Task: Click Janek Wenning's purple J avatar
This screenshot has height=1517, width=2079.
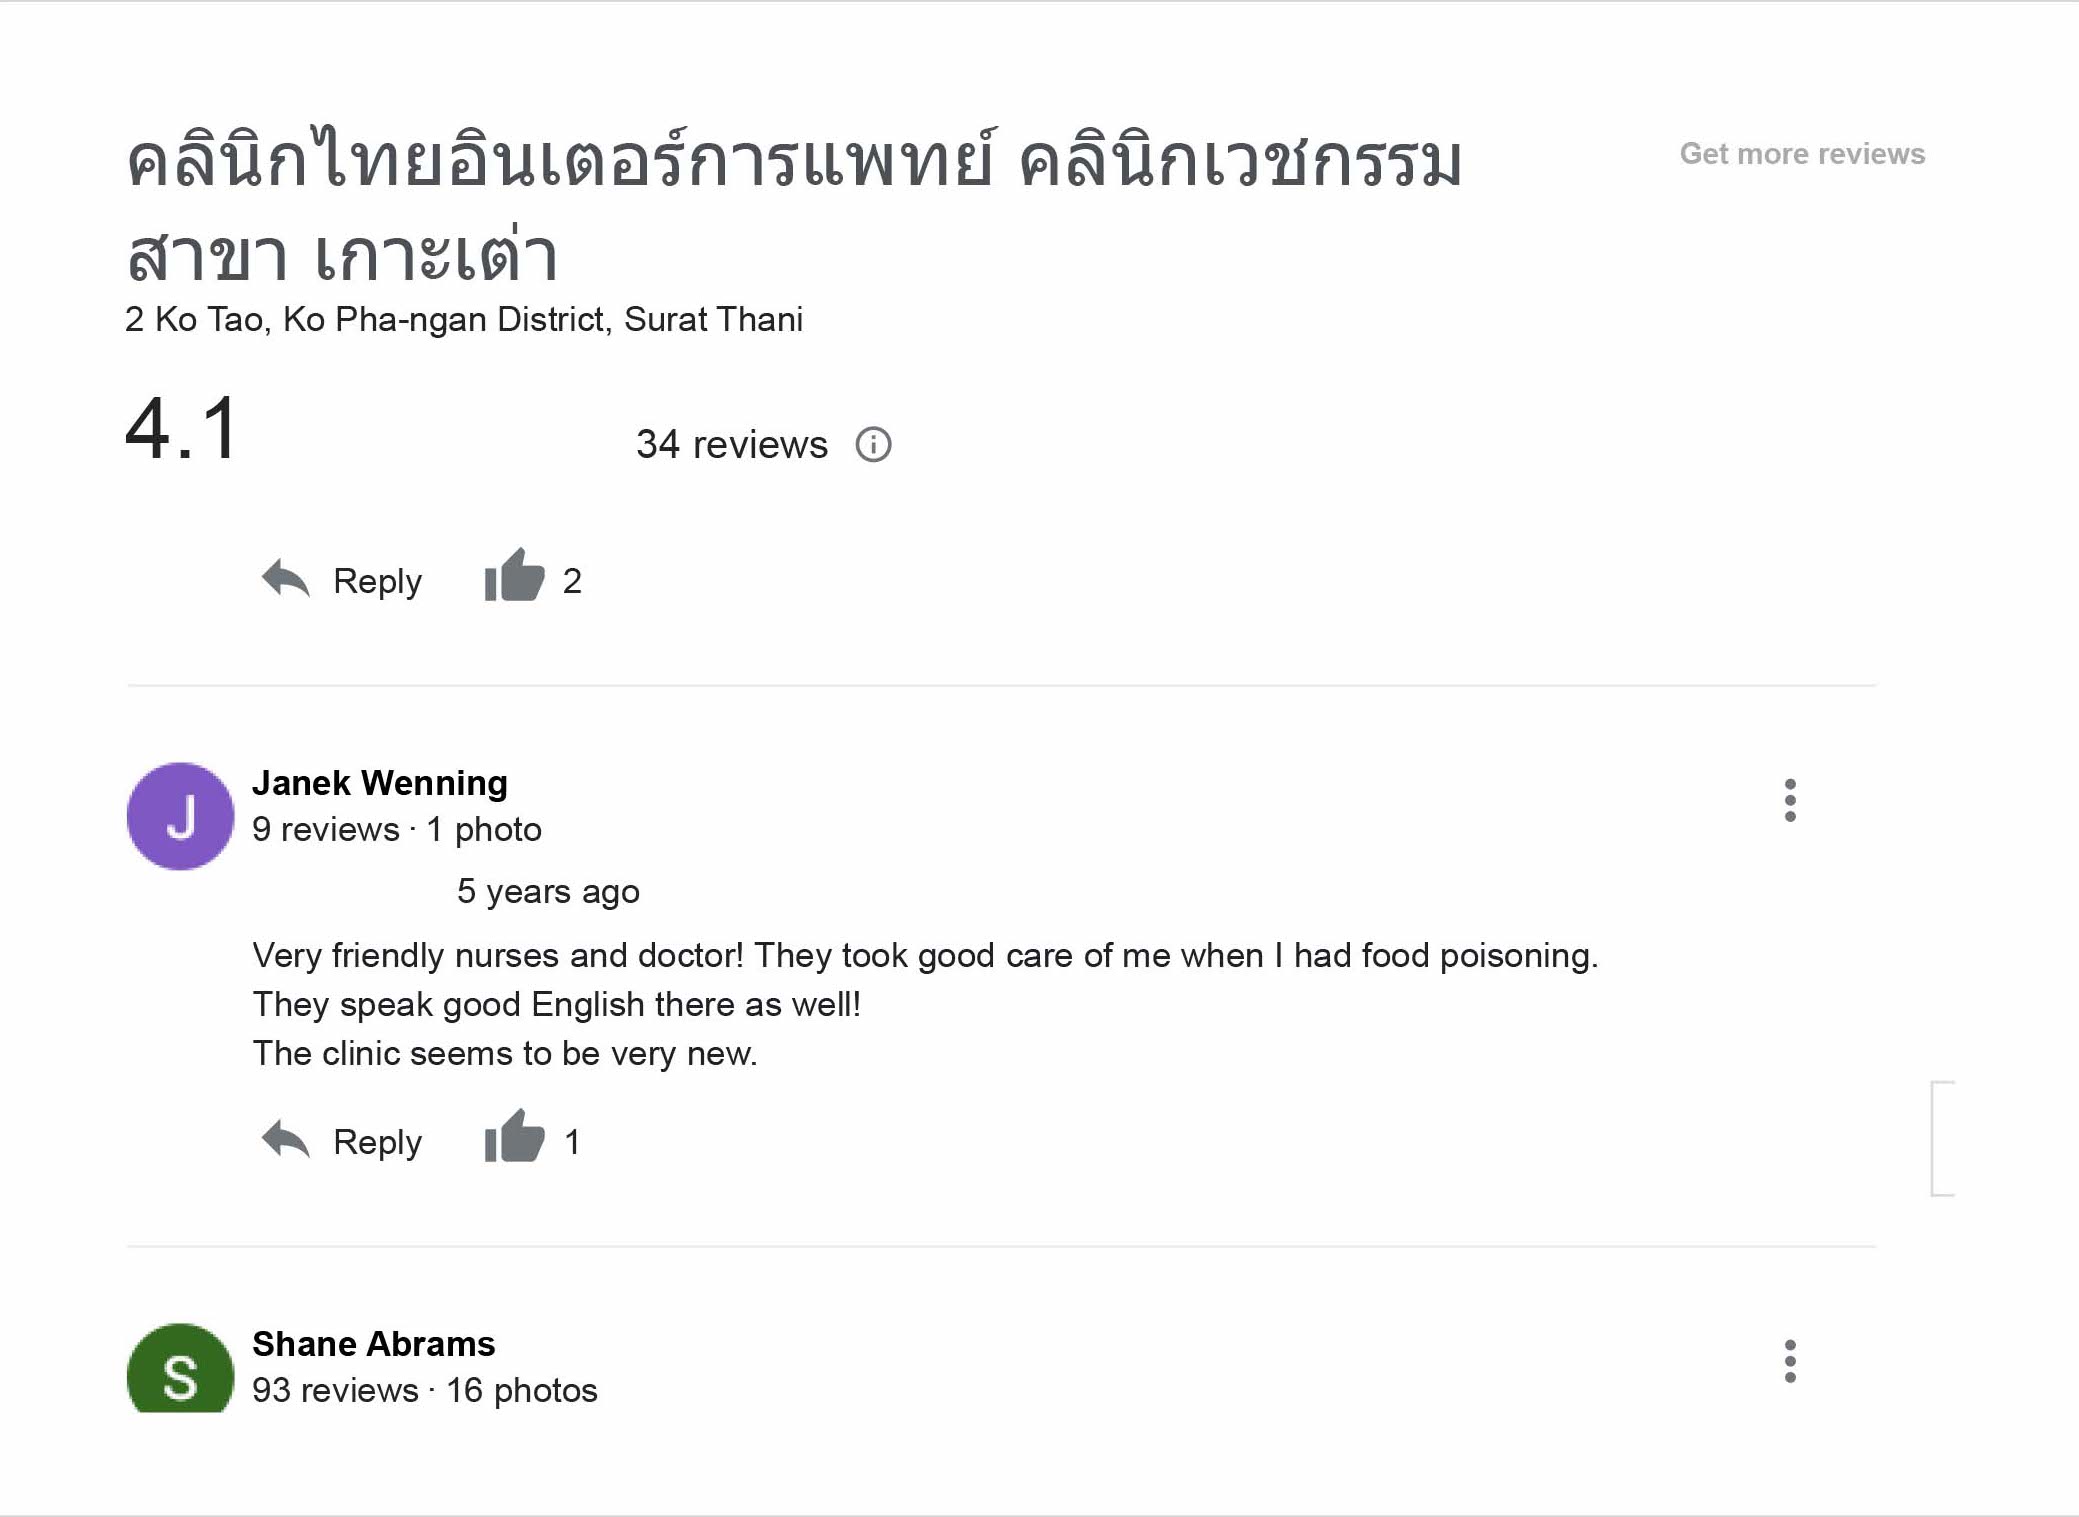Action: point(180,816)
